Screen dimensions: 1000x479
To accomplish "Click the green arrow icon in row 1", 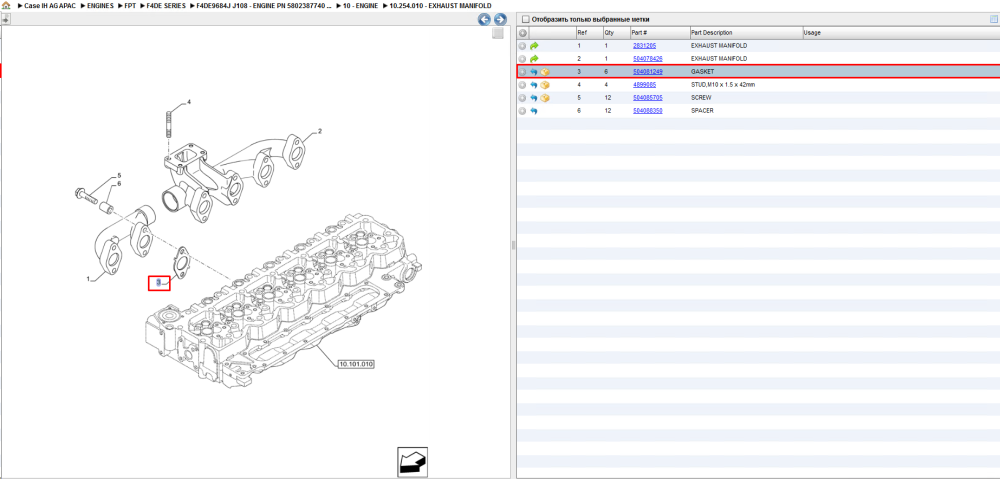I will 534,46.
